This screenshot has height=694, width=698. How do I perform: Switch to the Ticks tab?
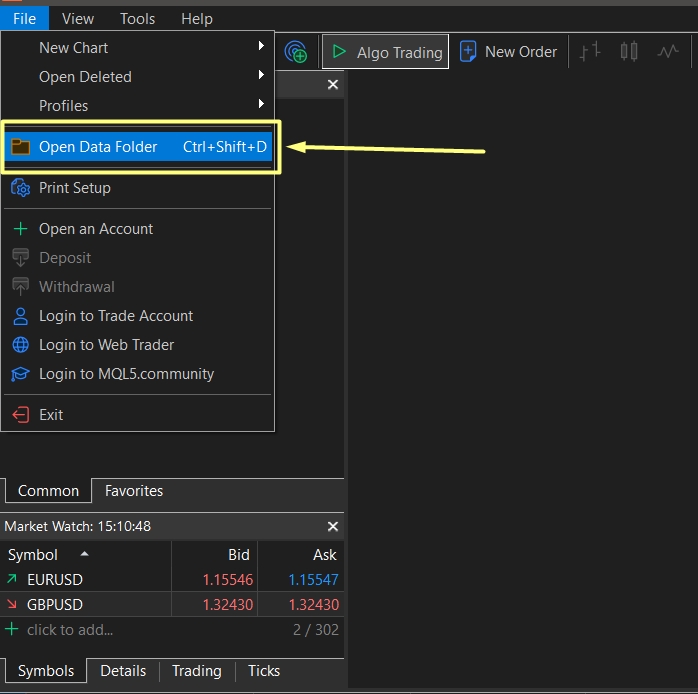coord(264,671)
